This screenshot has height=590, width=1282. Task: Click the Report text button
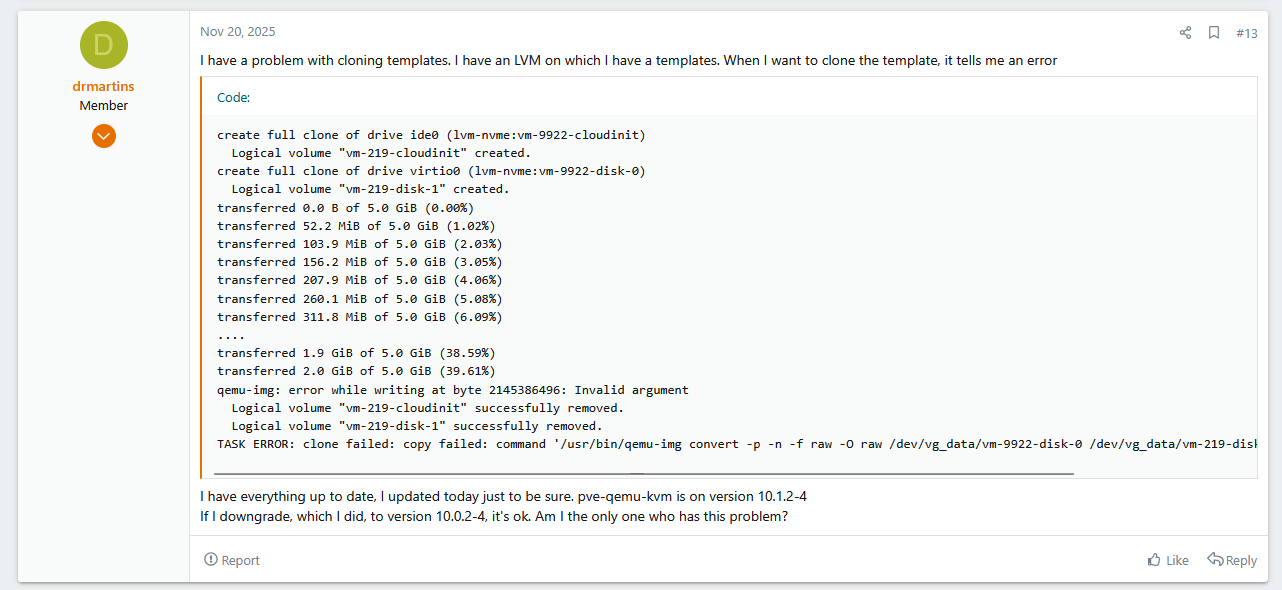tap(241, 560)
